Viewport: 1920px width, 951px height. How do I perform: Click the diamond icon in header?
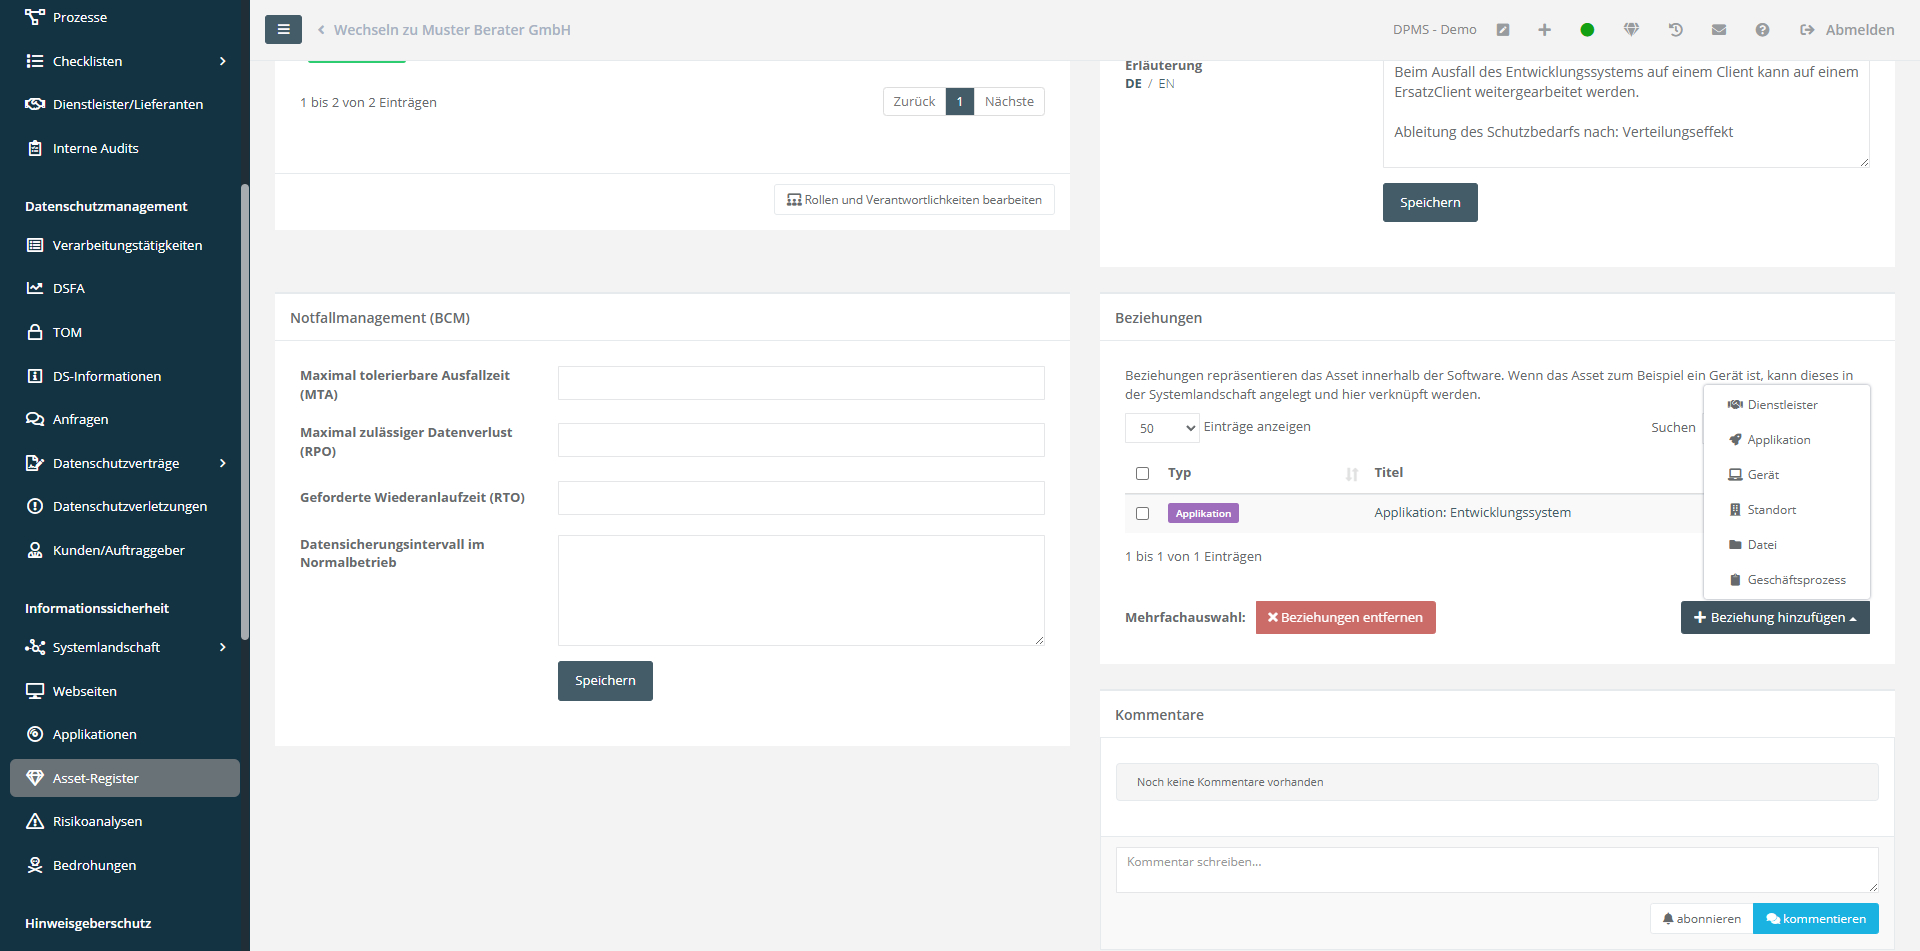pyautogui.click(x=1631, y=30)
